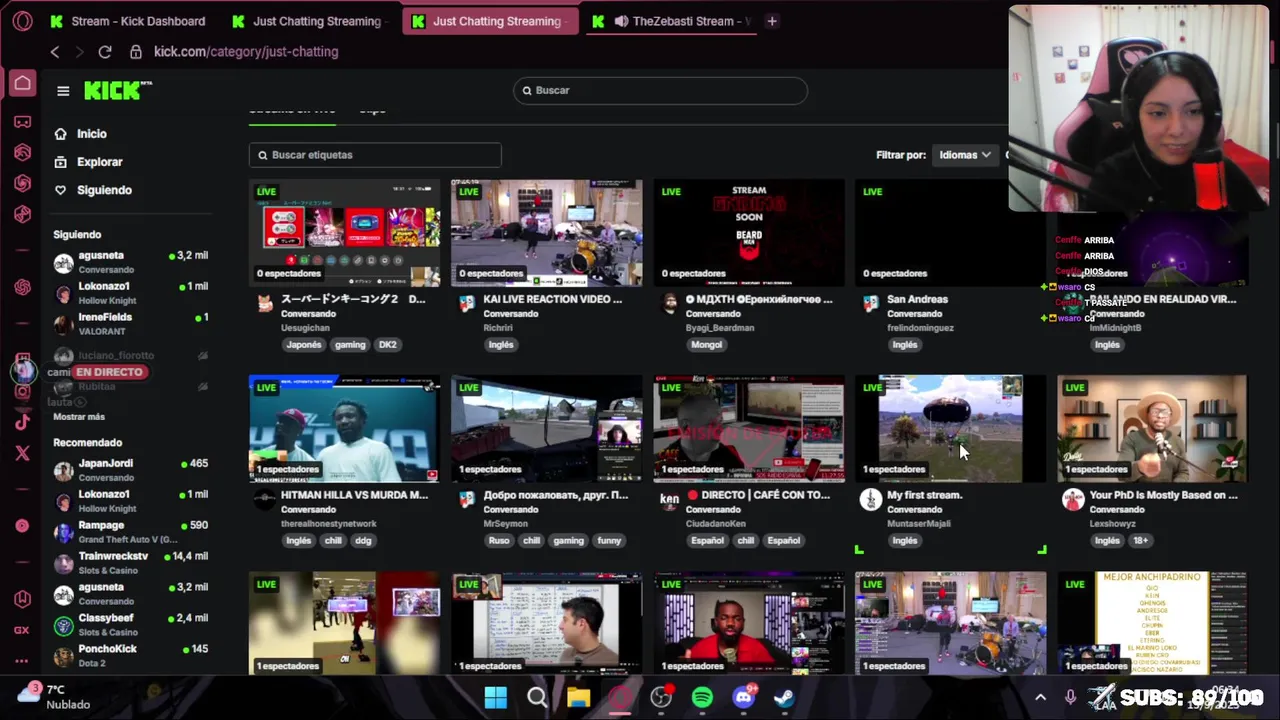The height and width of the screenshot is (720, 1280).
Task: Reload the Kick page
Action: (105, 52)
